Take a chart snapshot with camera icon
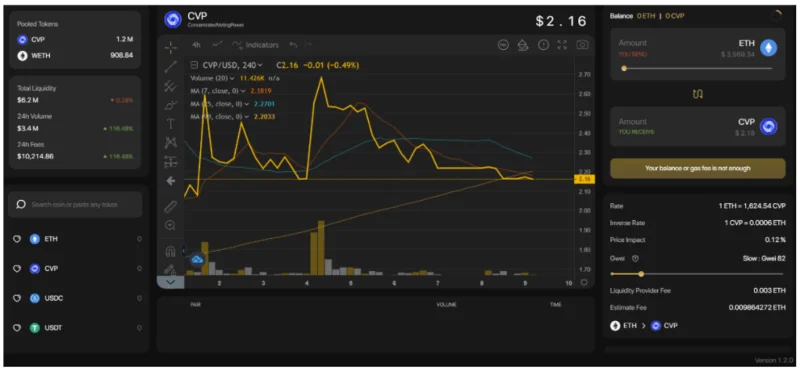The image size is (800, 371). pos(582,45)
